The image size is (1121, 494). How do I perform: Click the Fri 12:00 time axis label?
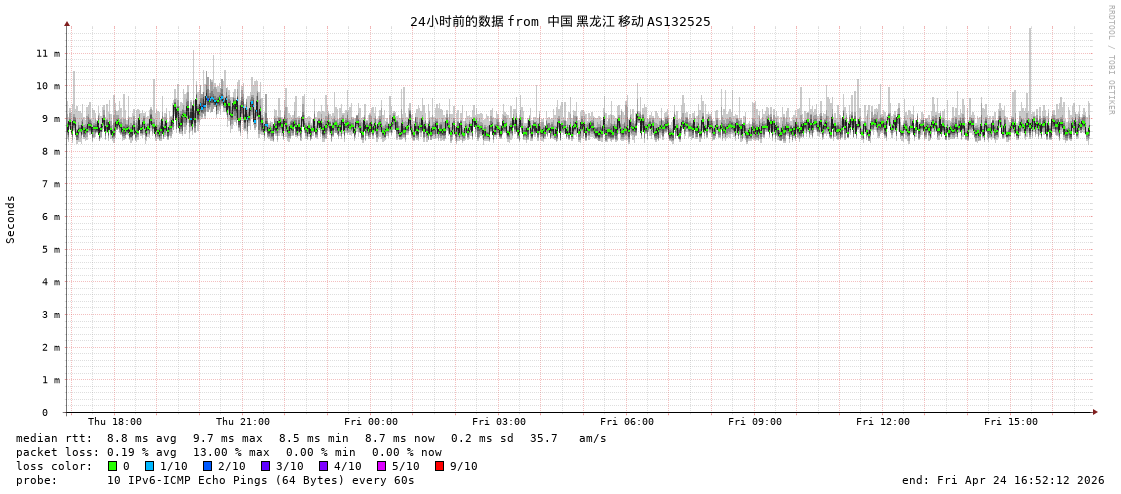(883, 422)
